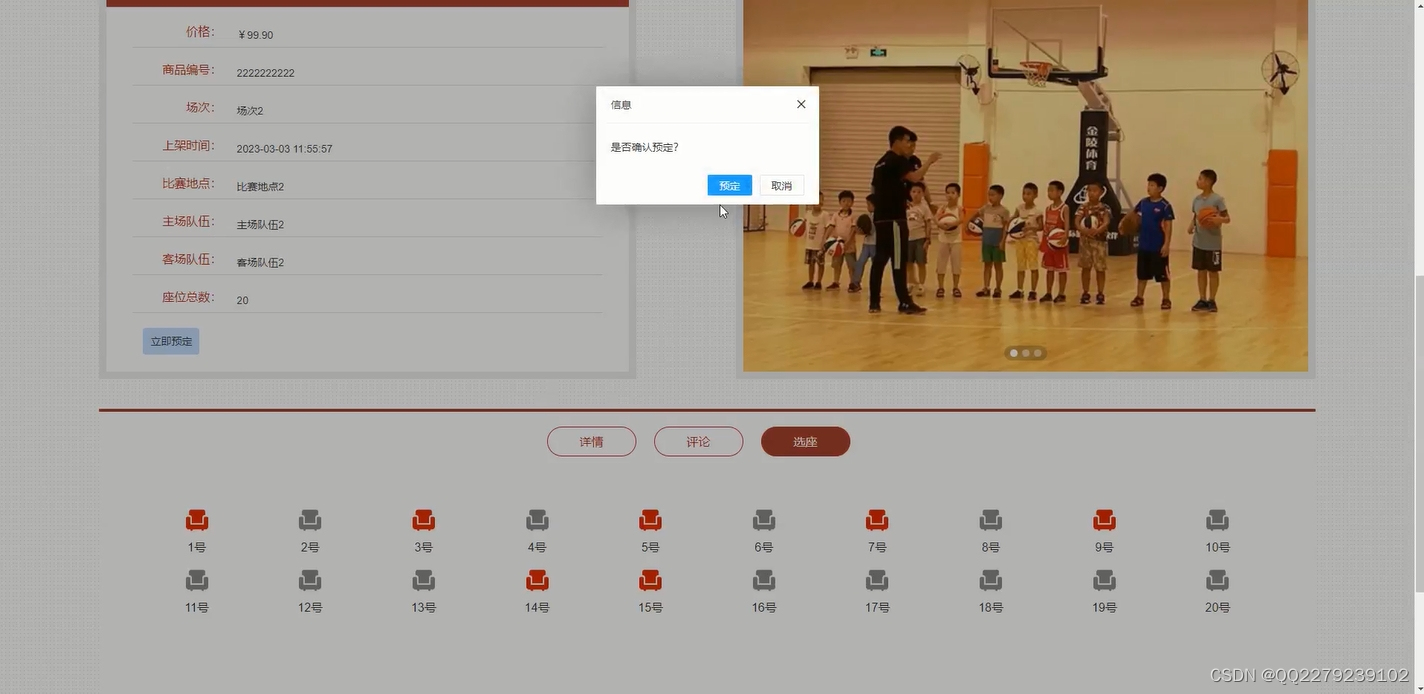Select the seat 2号 chair icon
This screenshot has width=1424, height=694.
310,519
